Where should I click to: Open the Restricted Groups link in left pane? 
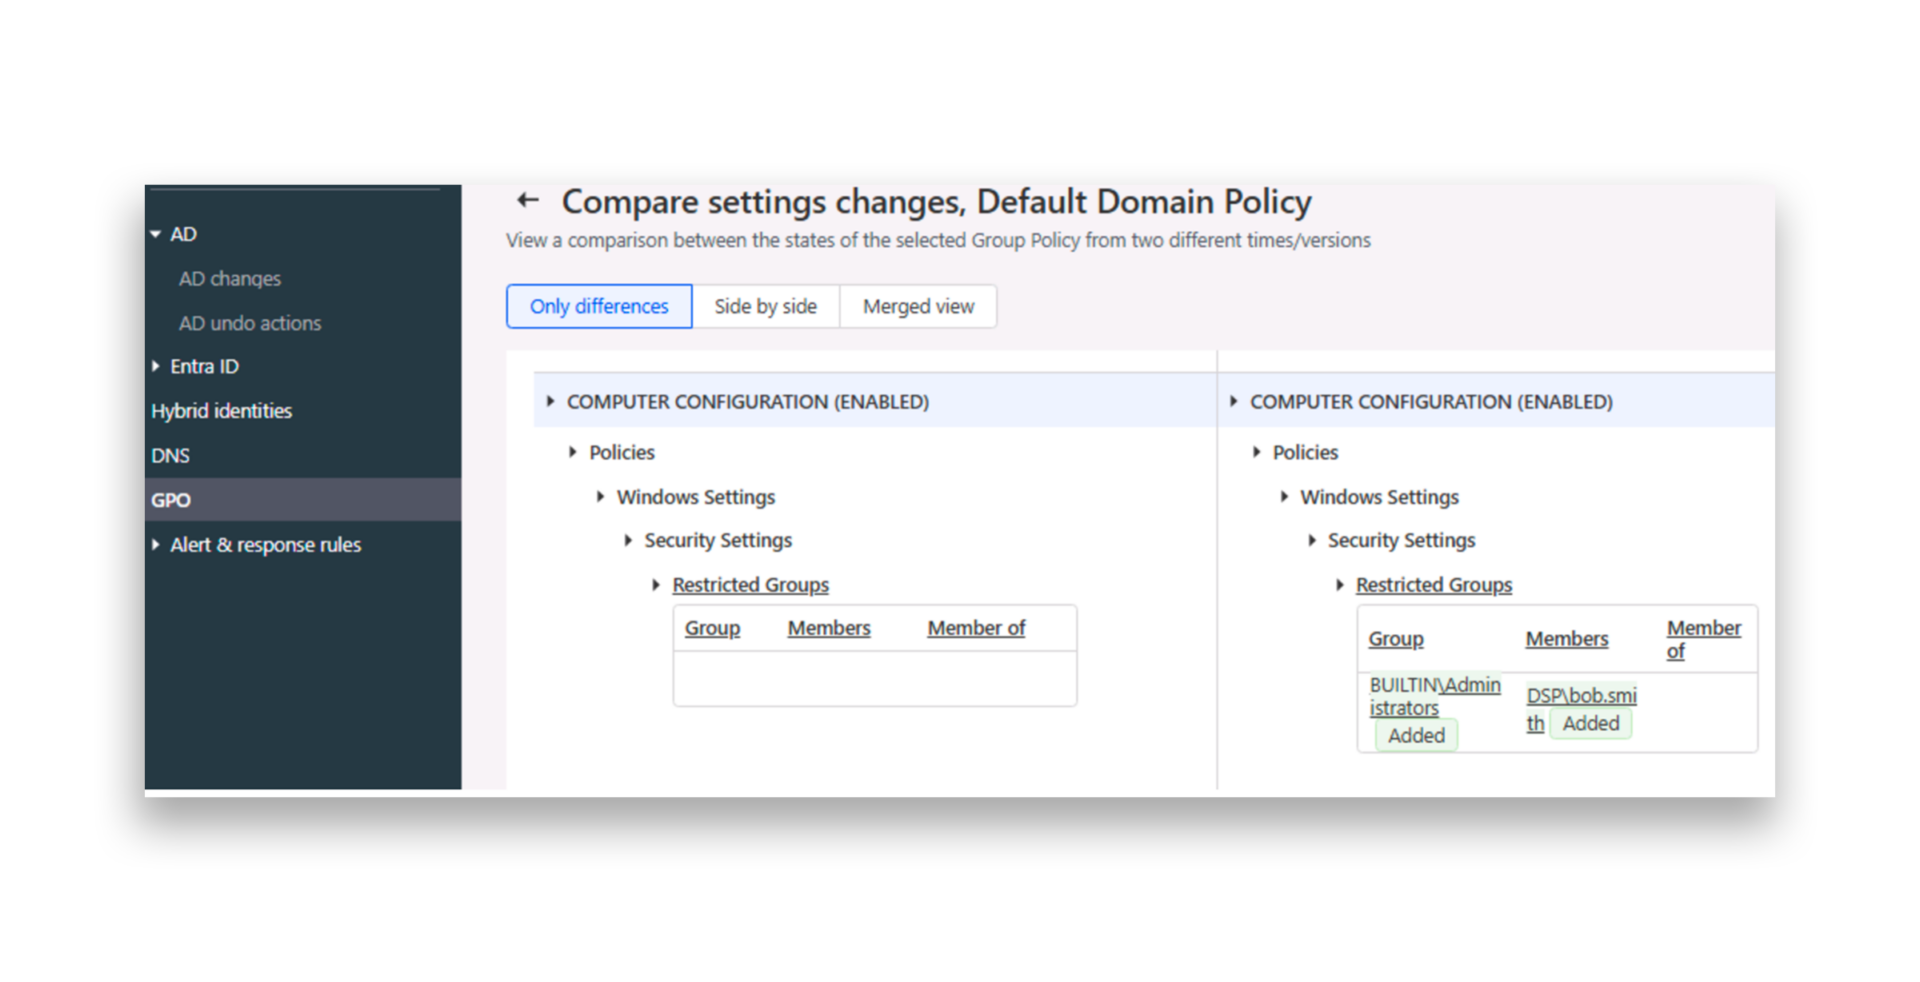(750, 584)
